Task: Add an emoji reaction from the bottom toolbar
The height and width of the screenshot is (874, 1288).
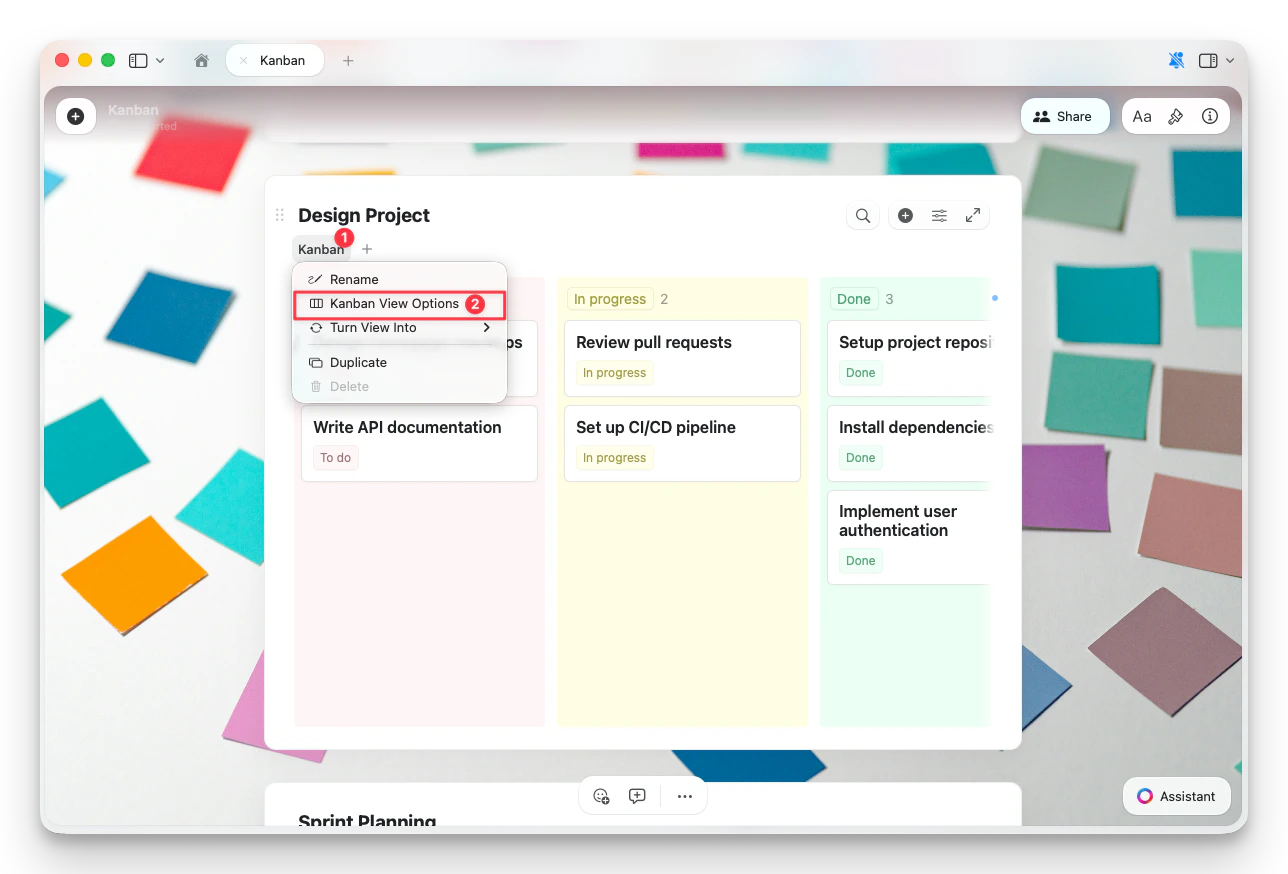Action: pyautogui.click(x=601, y=796)
